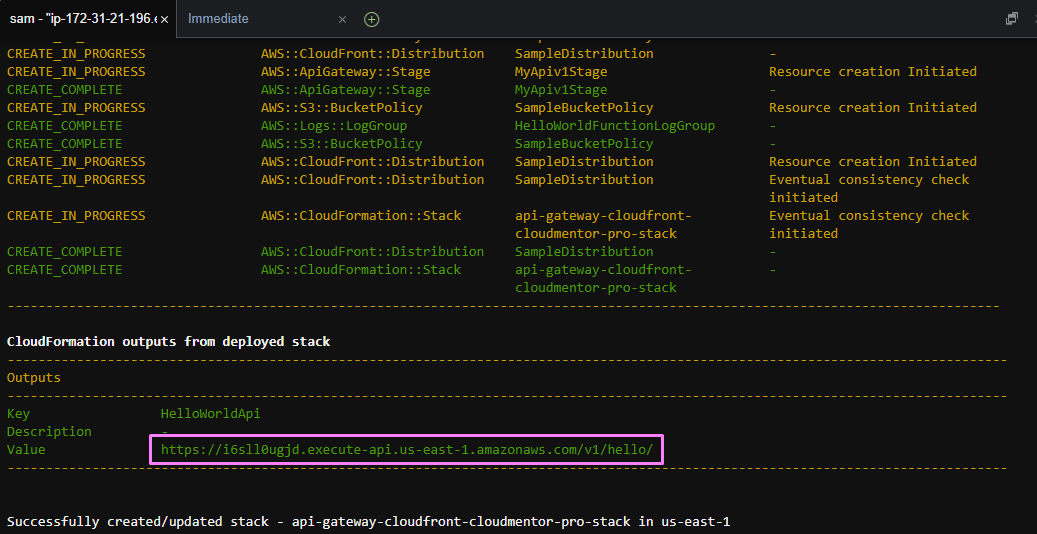
Task: Click the pane maximize/restore icon at top right
Action: click(1011, 19)
